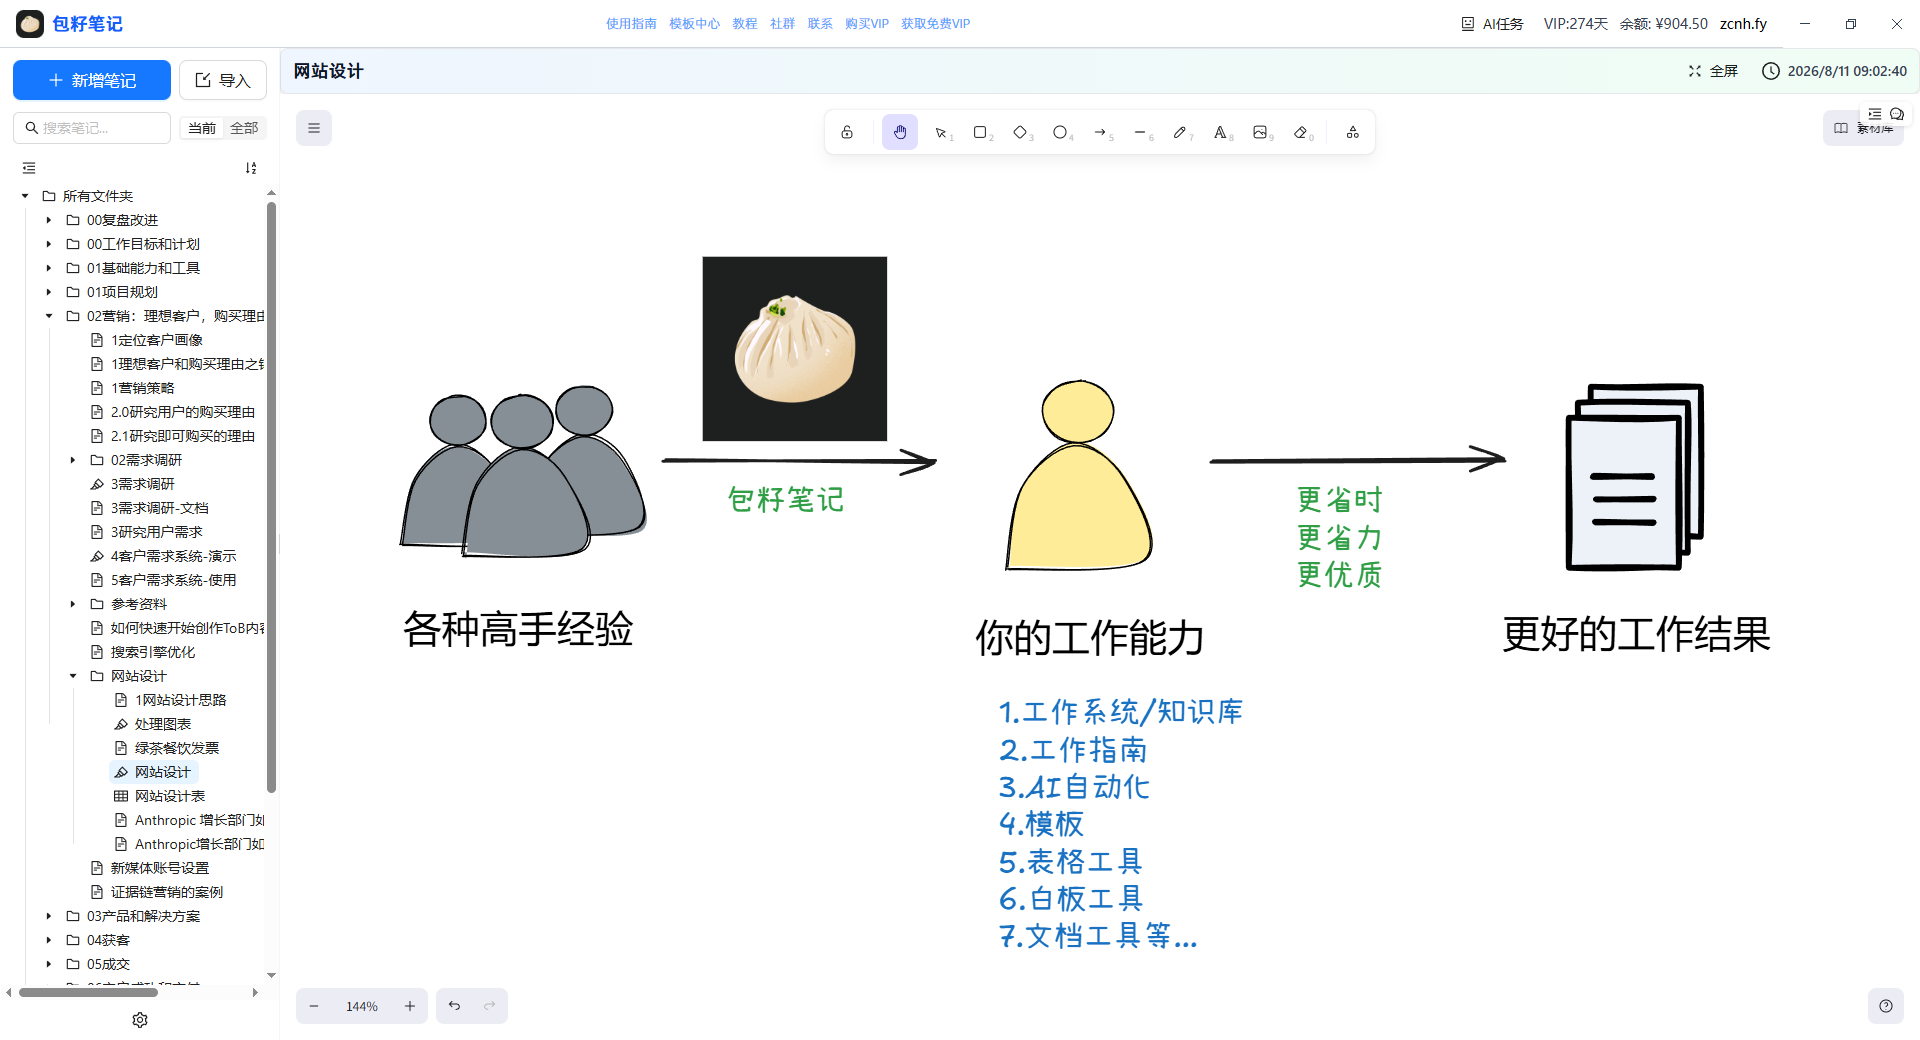Screen dimensions: 1920x1040
Task: Expand the 00复盘改进 folder
Action: pos(49,220)
